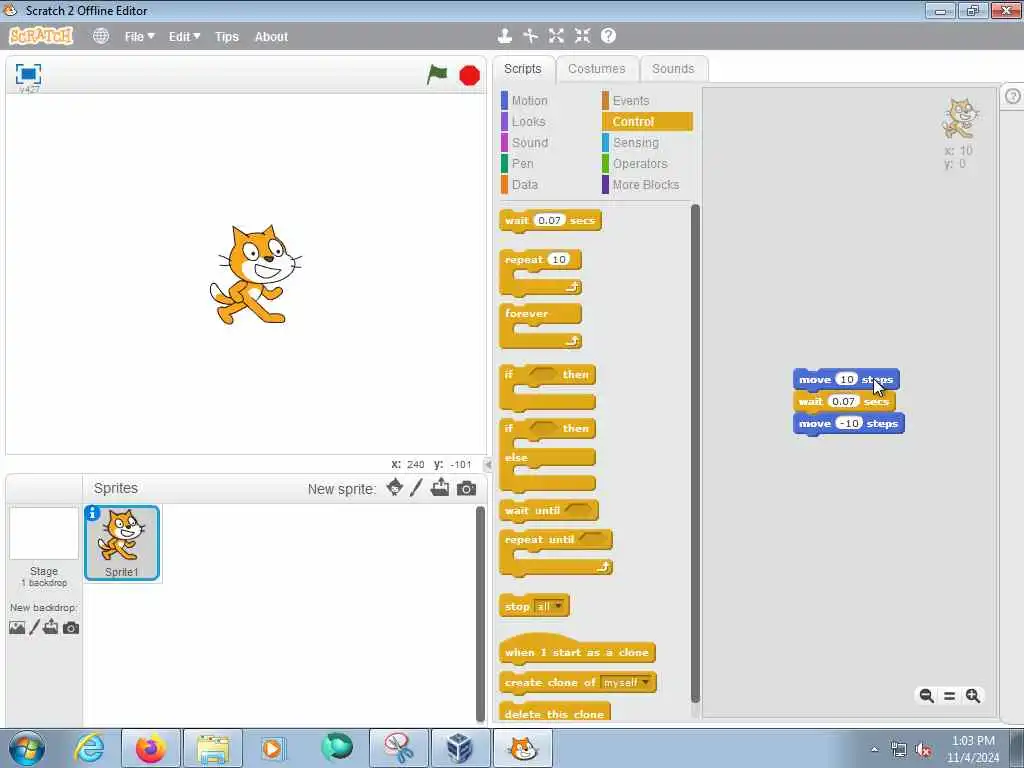
Task: Open the Windows Start menu
Action: point(27,748)
